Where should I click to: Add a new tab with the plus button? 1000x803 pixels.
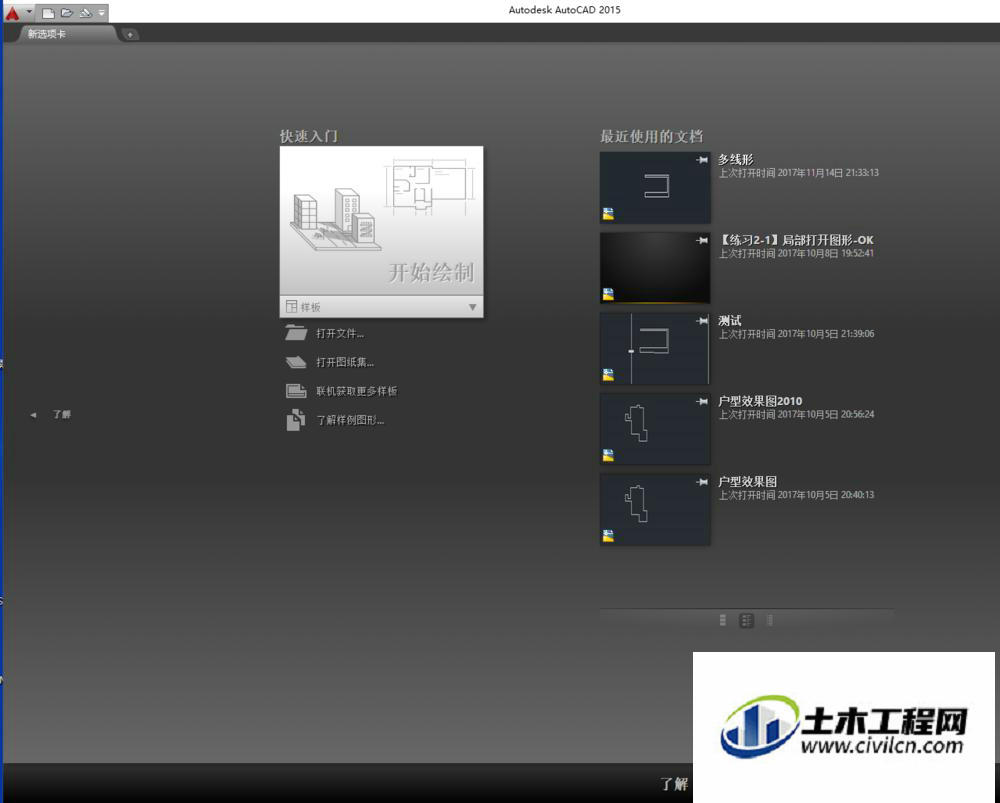(x=129, y=34)
